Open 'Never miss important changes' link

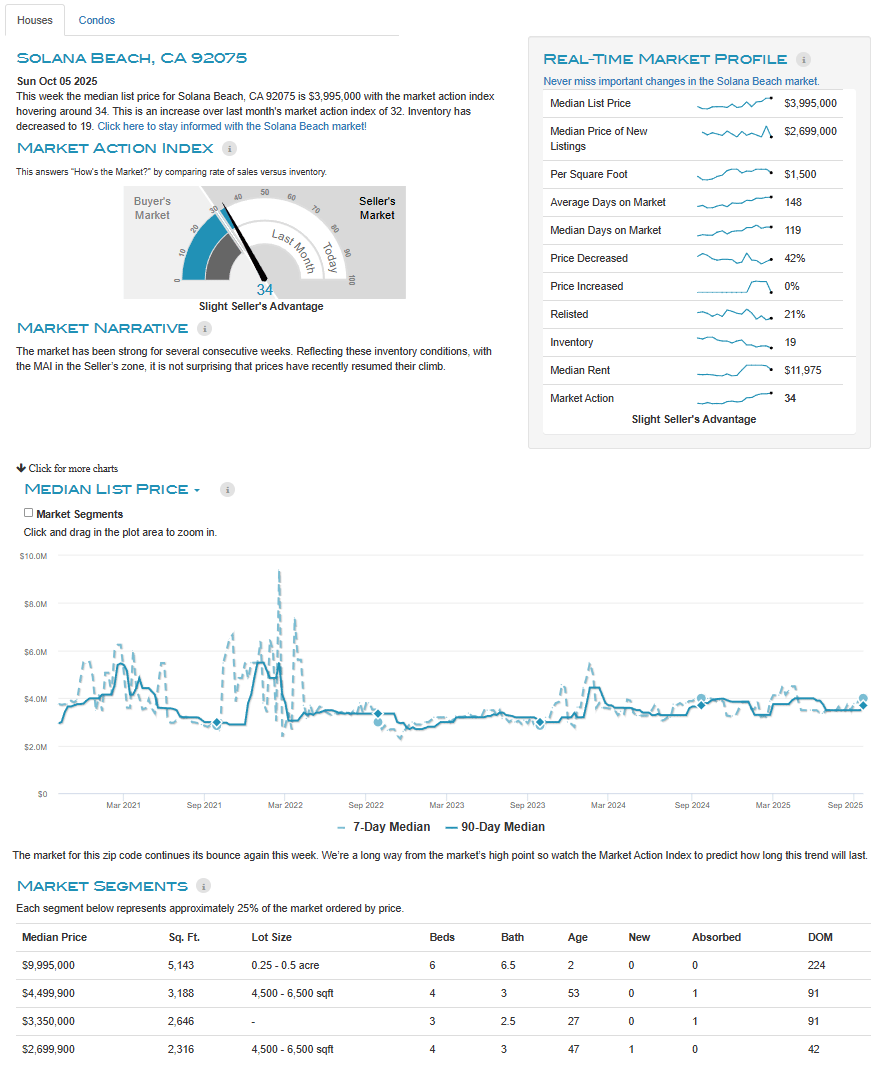(x=681, y=81)
